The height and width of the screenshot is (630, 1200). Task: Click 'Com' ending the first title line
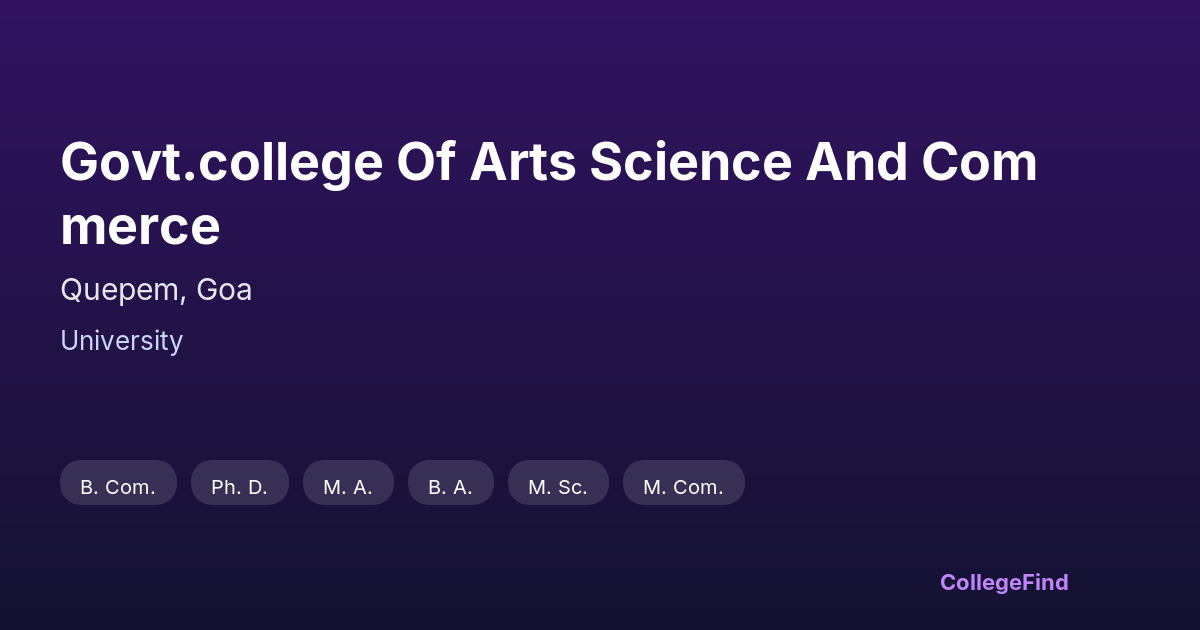tap(979, 163)
